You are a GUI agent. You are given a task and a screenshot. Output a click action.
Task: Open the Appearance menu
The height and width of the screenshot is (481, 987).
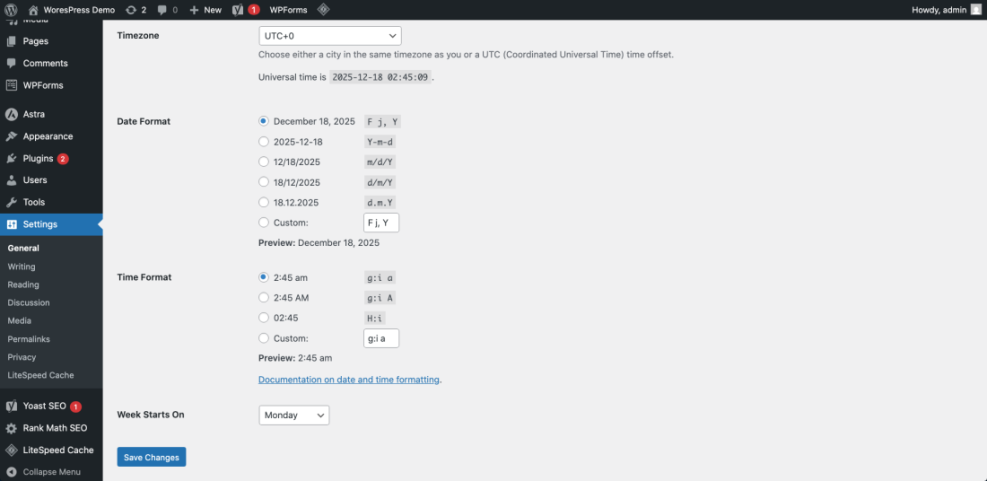(x=48, y=136)
